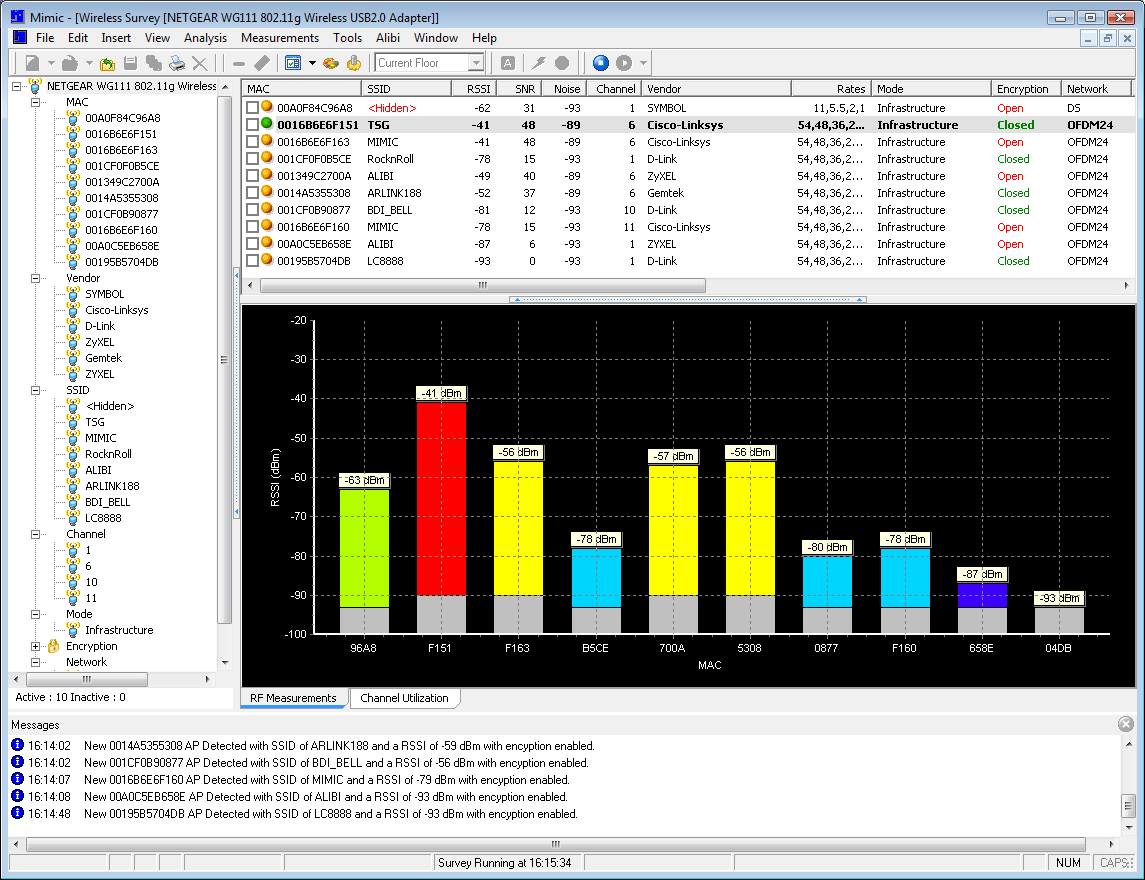Viewport: 1145px width, 880px height.
Task: Click the dark blue 658E bar in chart
Action: pyautogui.click(x=982, y=595)
